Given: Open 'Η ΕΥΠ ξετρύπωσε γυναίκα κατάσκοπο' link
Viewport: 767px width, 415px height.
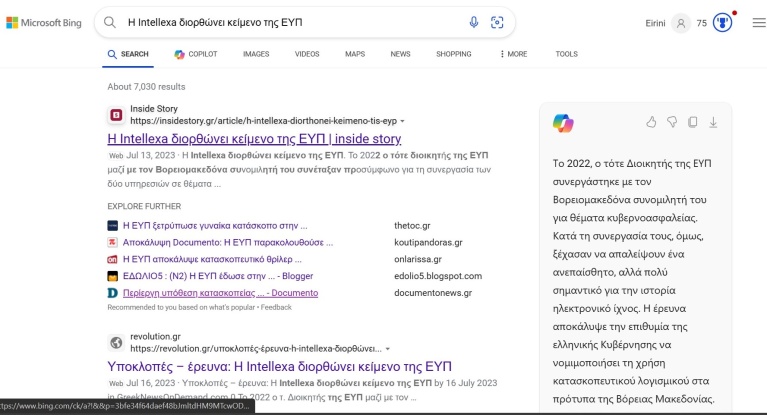Looking at the screenshot, I should (x=215, y=226).
